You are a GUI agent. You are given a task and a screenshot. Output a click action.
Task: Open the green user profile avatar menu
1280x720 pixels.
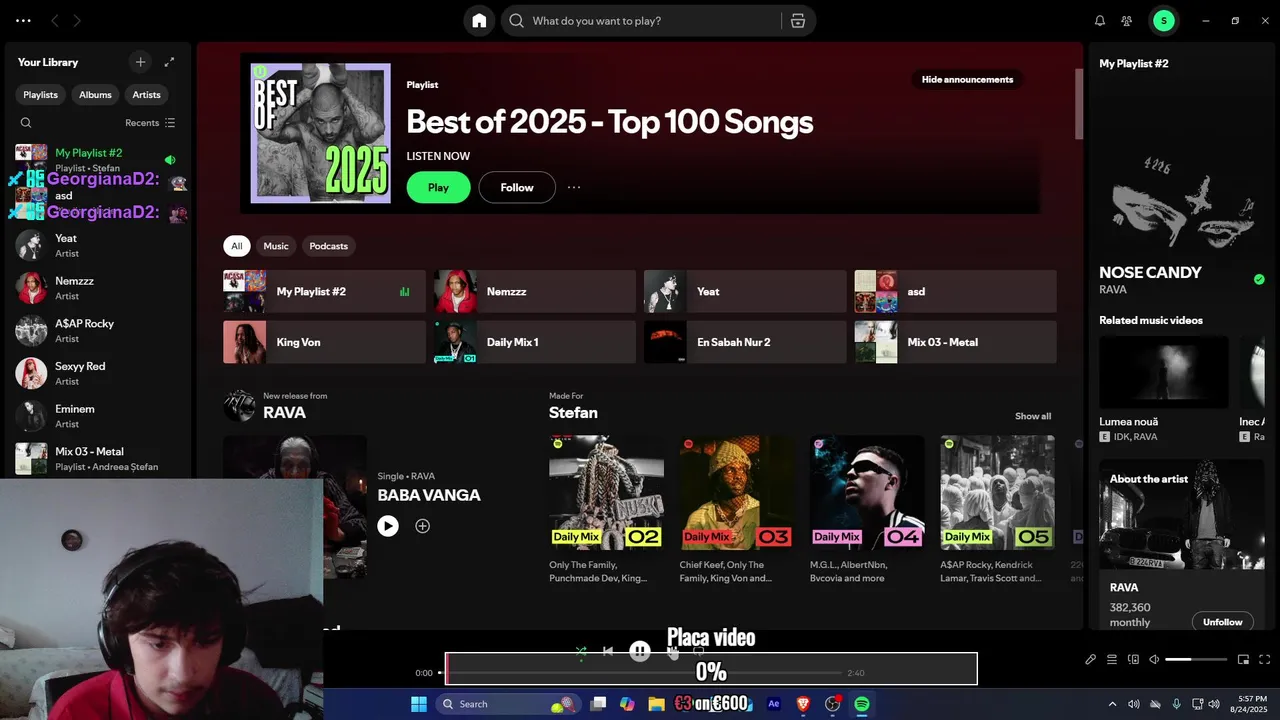1163,20
